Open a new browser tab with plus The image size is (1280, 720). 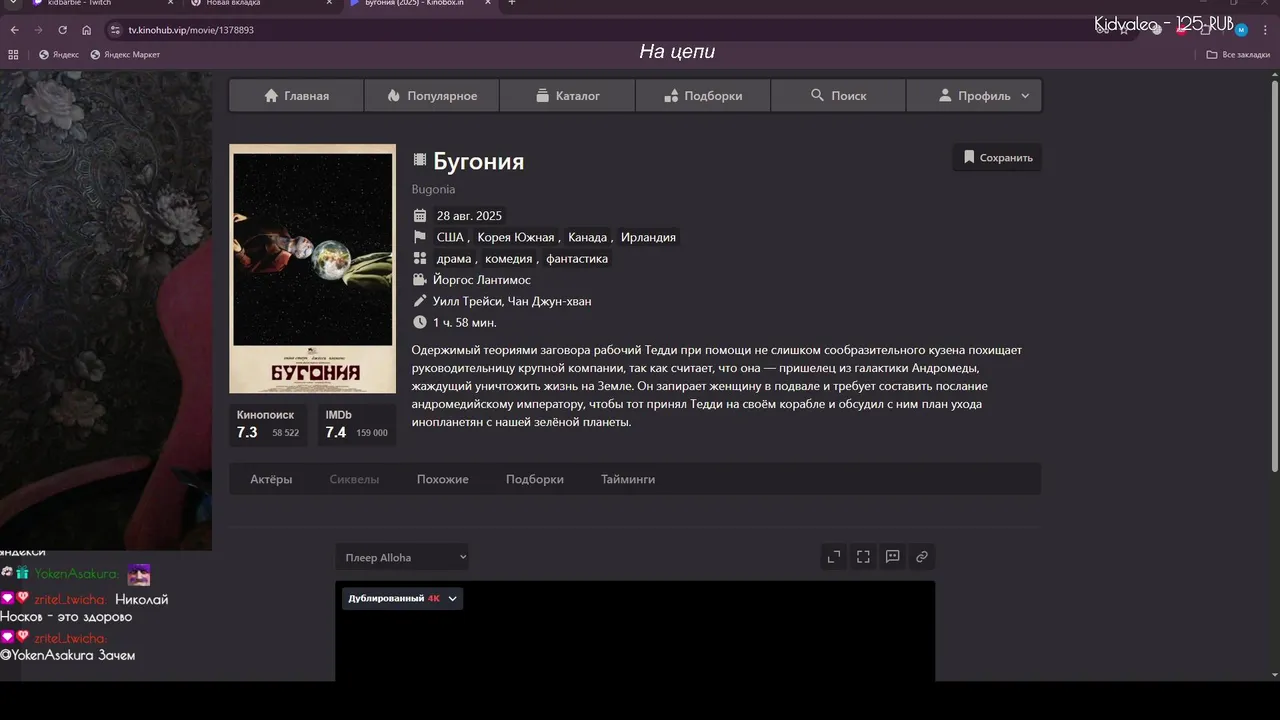click(512, 3)
